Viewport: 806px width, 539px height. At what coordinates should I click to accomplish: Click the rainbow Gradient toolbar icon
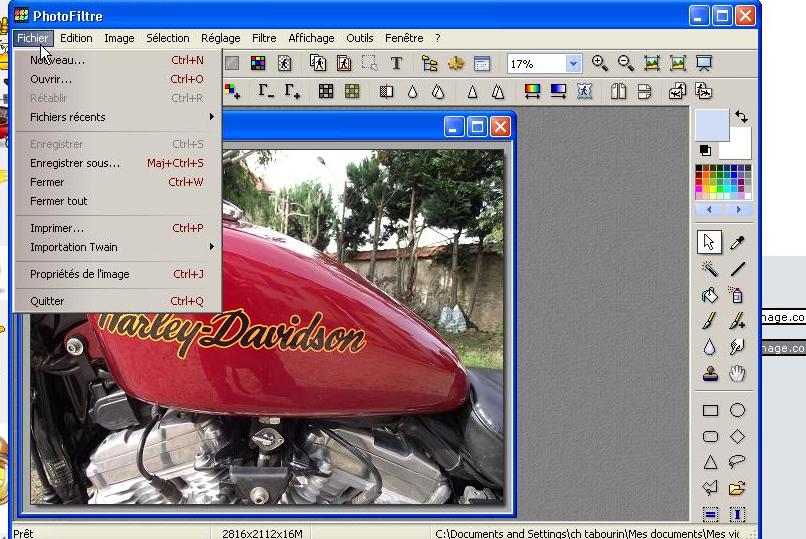pos(532,91)
